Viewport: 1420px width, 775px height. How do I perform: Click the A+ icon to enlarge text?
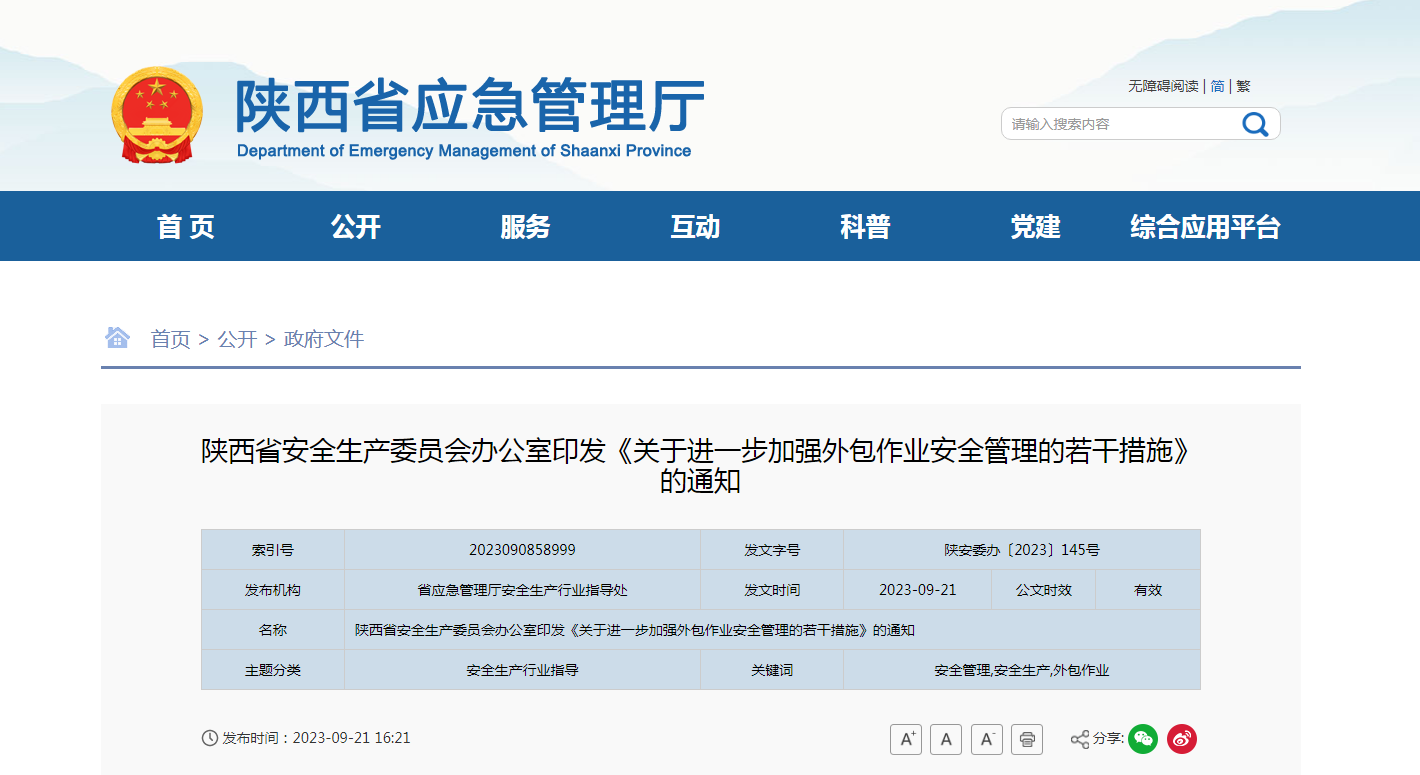click(906, 739)
